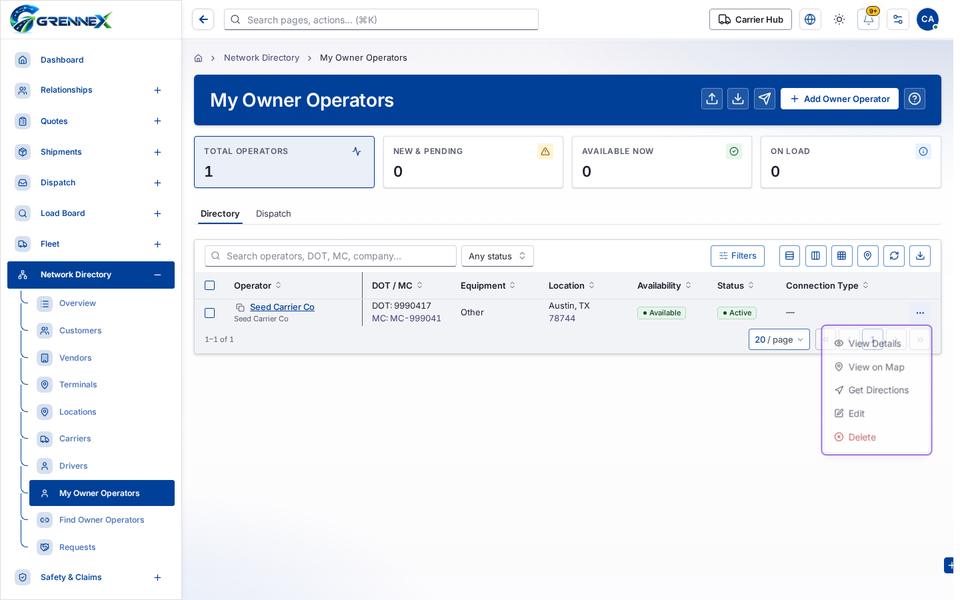
Task: Toggle the light/dark theme sun icon
Action: click(x=839, y=20)
